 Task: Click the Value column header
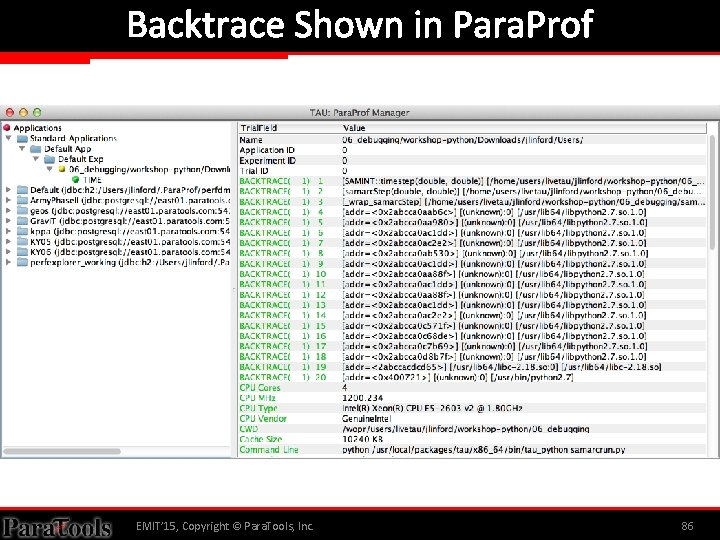[x=524, y=128]
